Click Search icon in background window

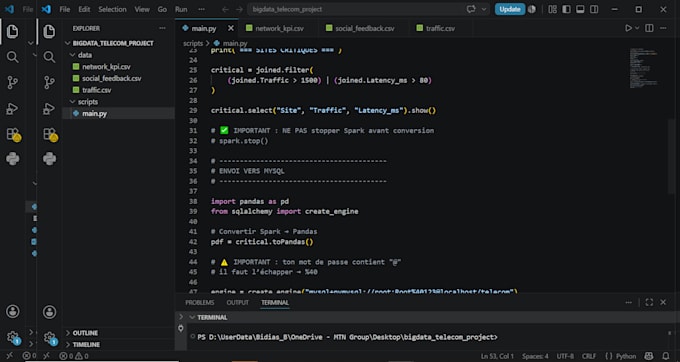(12, 57)
